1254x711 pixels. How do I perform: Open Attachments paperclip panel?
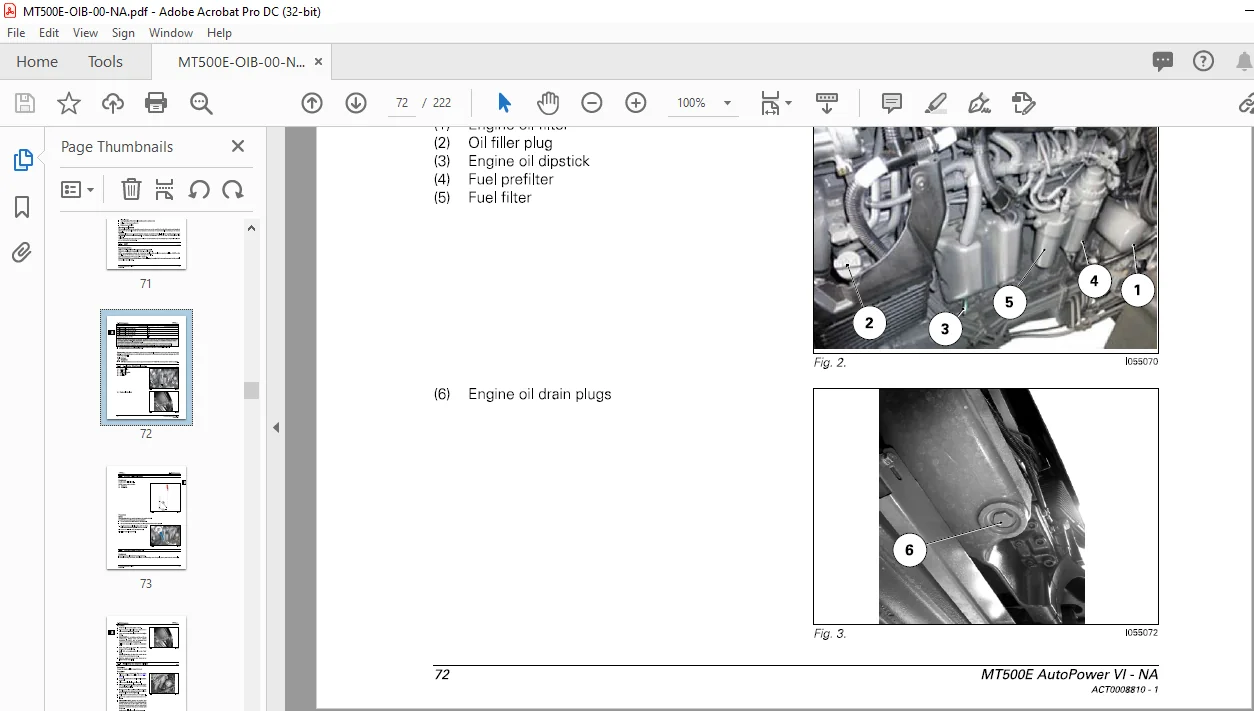click(x=22, y=253)
